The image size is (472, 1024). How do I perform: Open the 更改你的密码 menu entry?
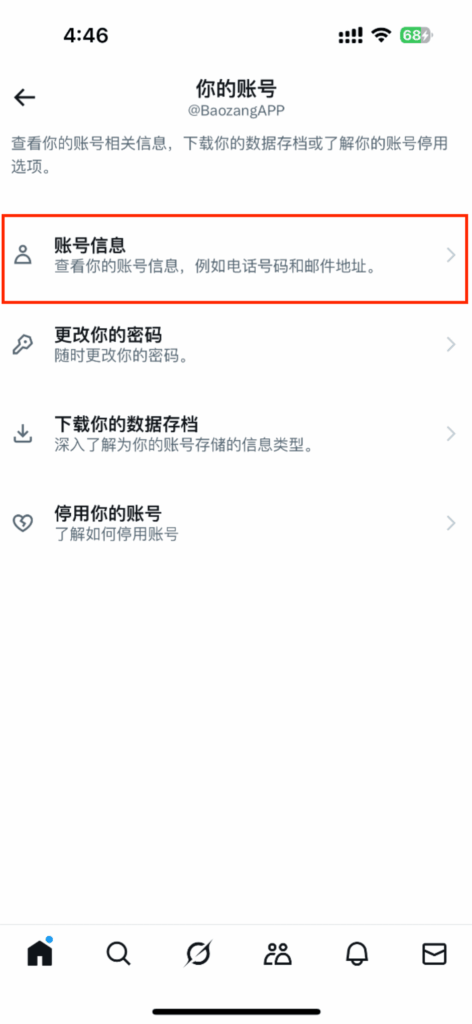236,345
